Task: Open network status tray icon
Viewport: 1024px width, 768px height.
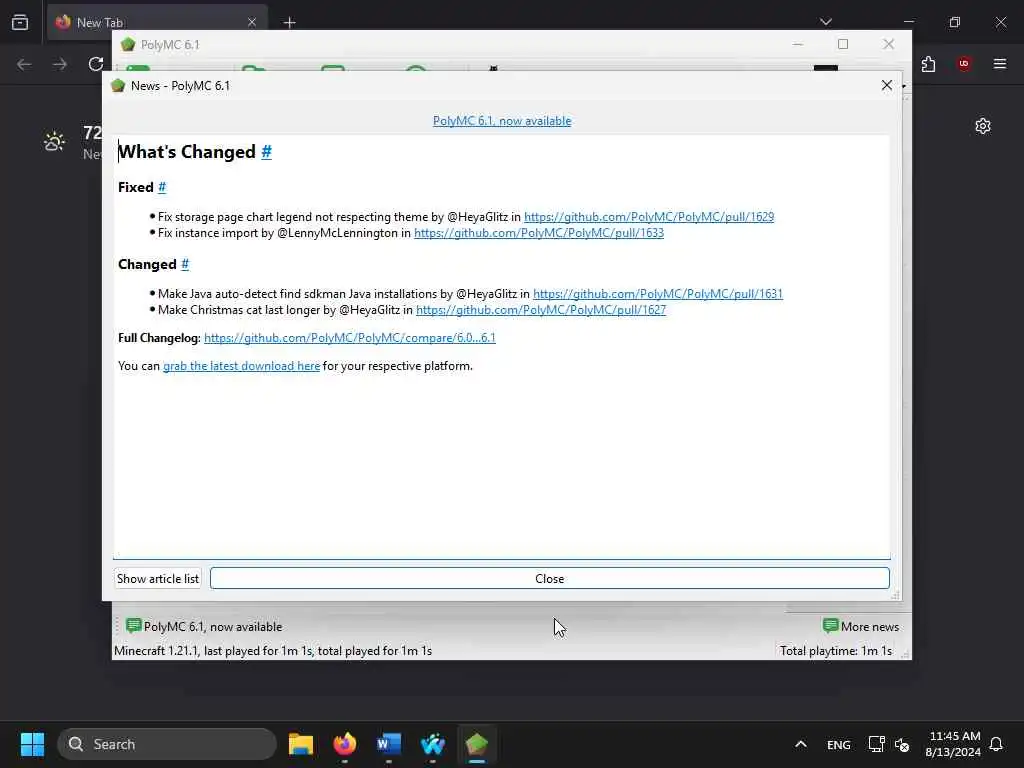Action: 876,744
